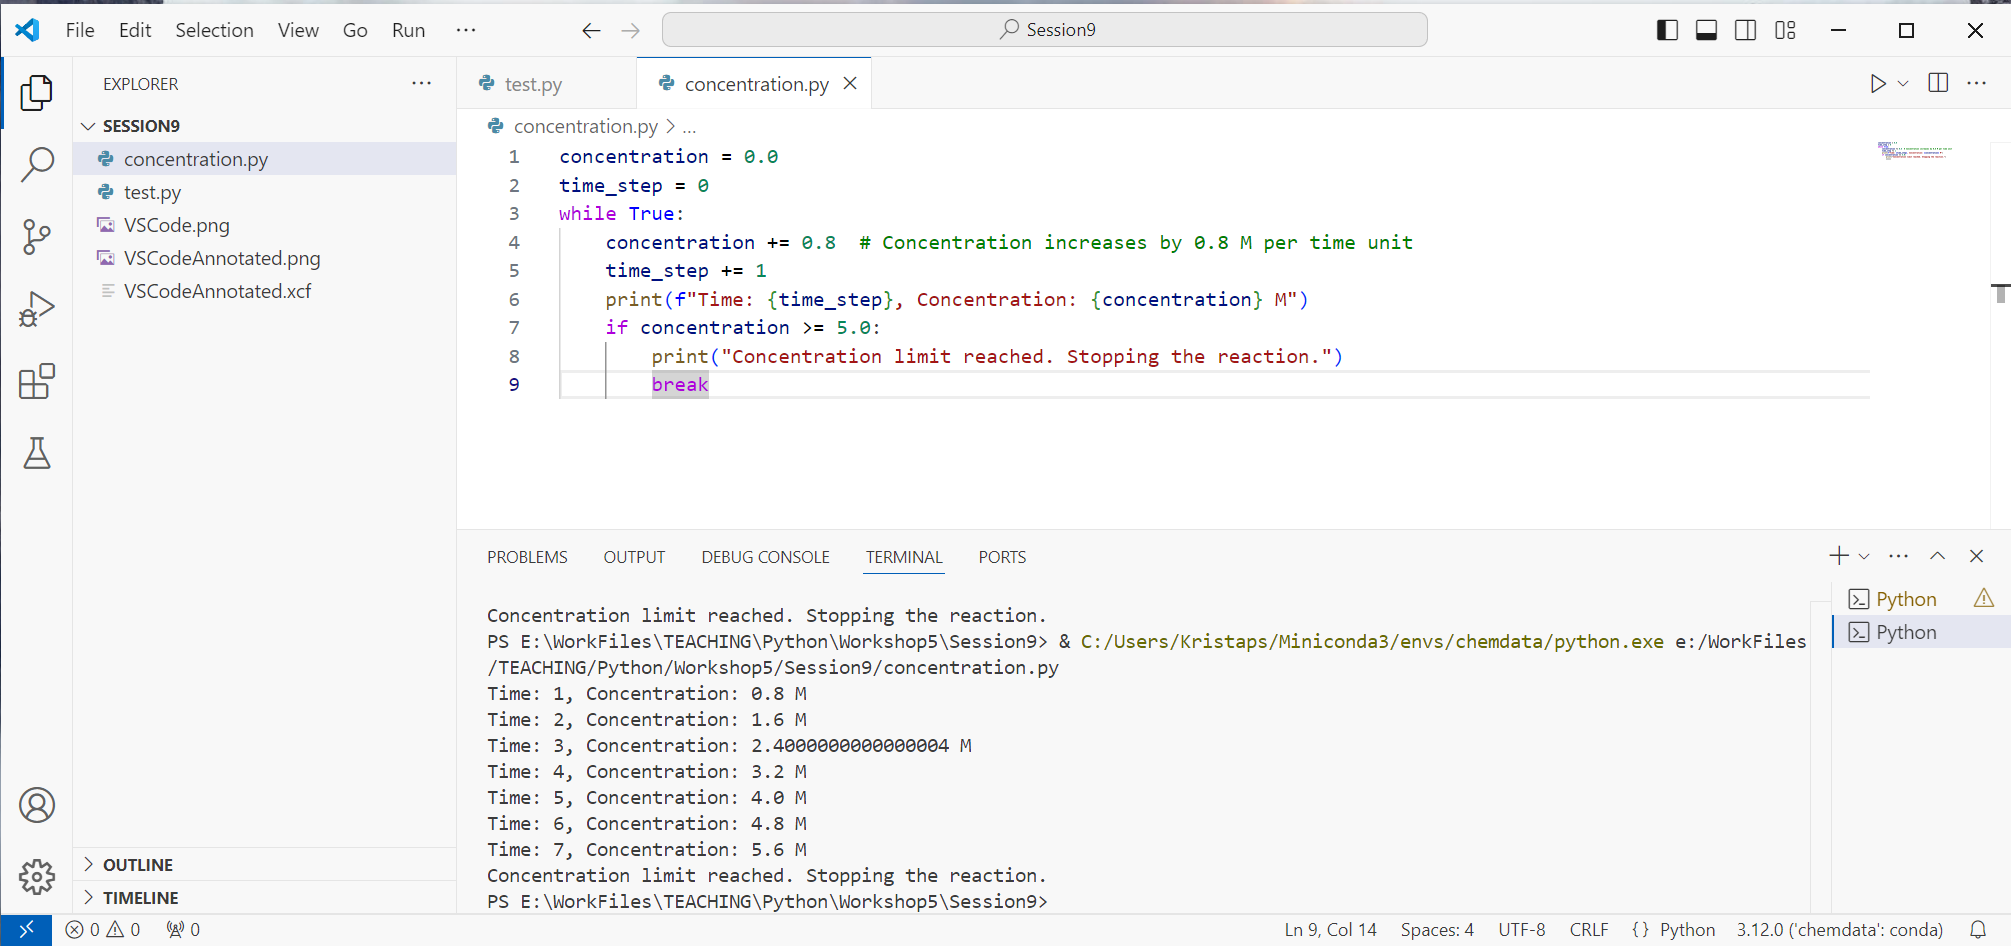Viewport: 2011px width, 946px height.
Task: Open the Selection menu
Action: click(x=215, y=30)
